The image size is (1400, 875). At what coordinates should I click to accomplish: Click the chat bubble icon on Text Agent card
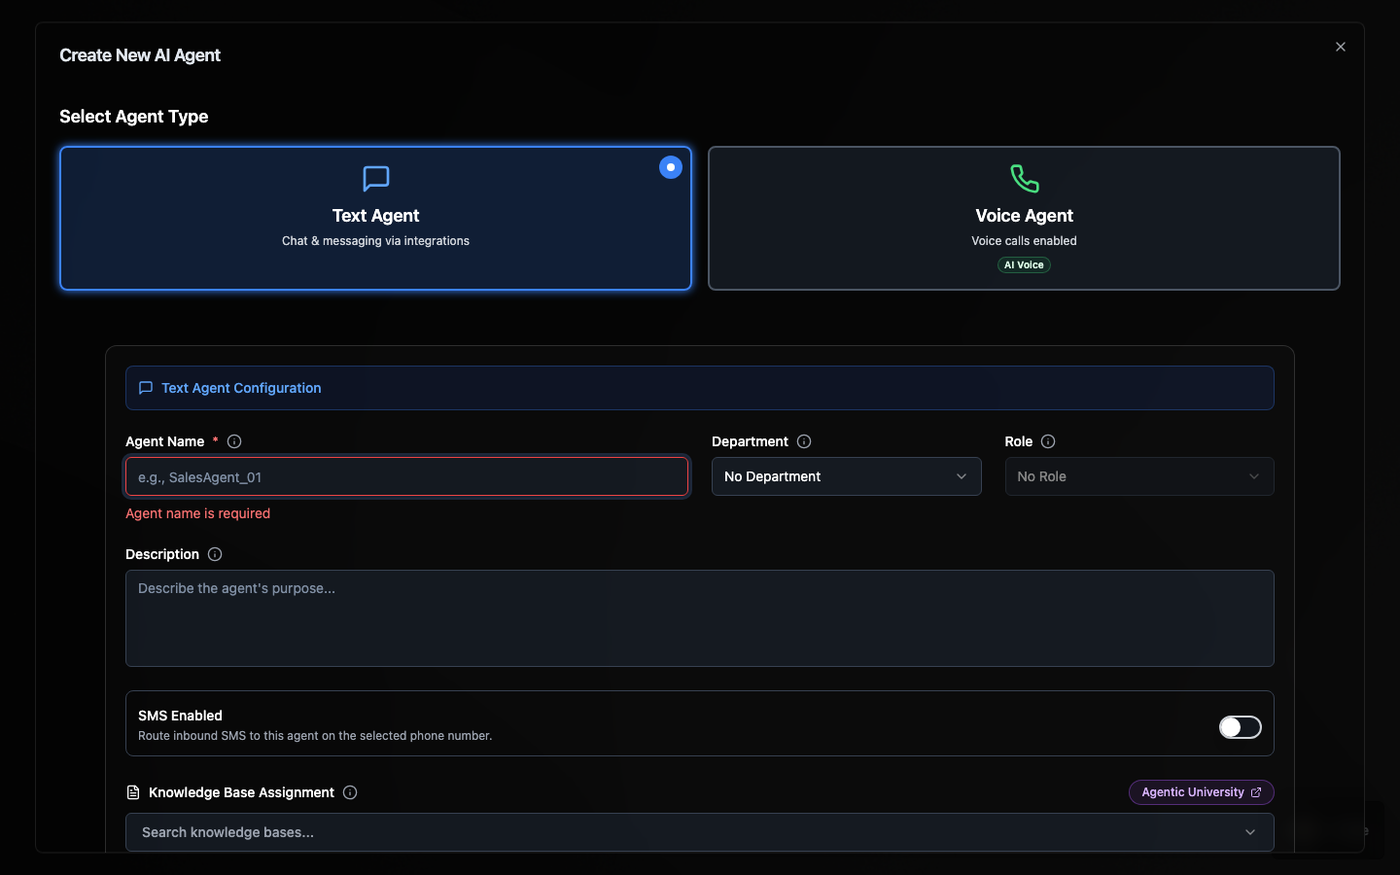pyautogui.click(x=376, y=179)
